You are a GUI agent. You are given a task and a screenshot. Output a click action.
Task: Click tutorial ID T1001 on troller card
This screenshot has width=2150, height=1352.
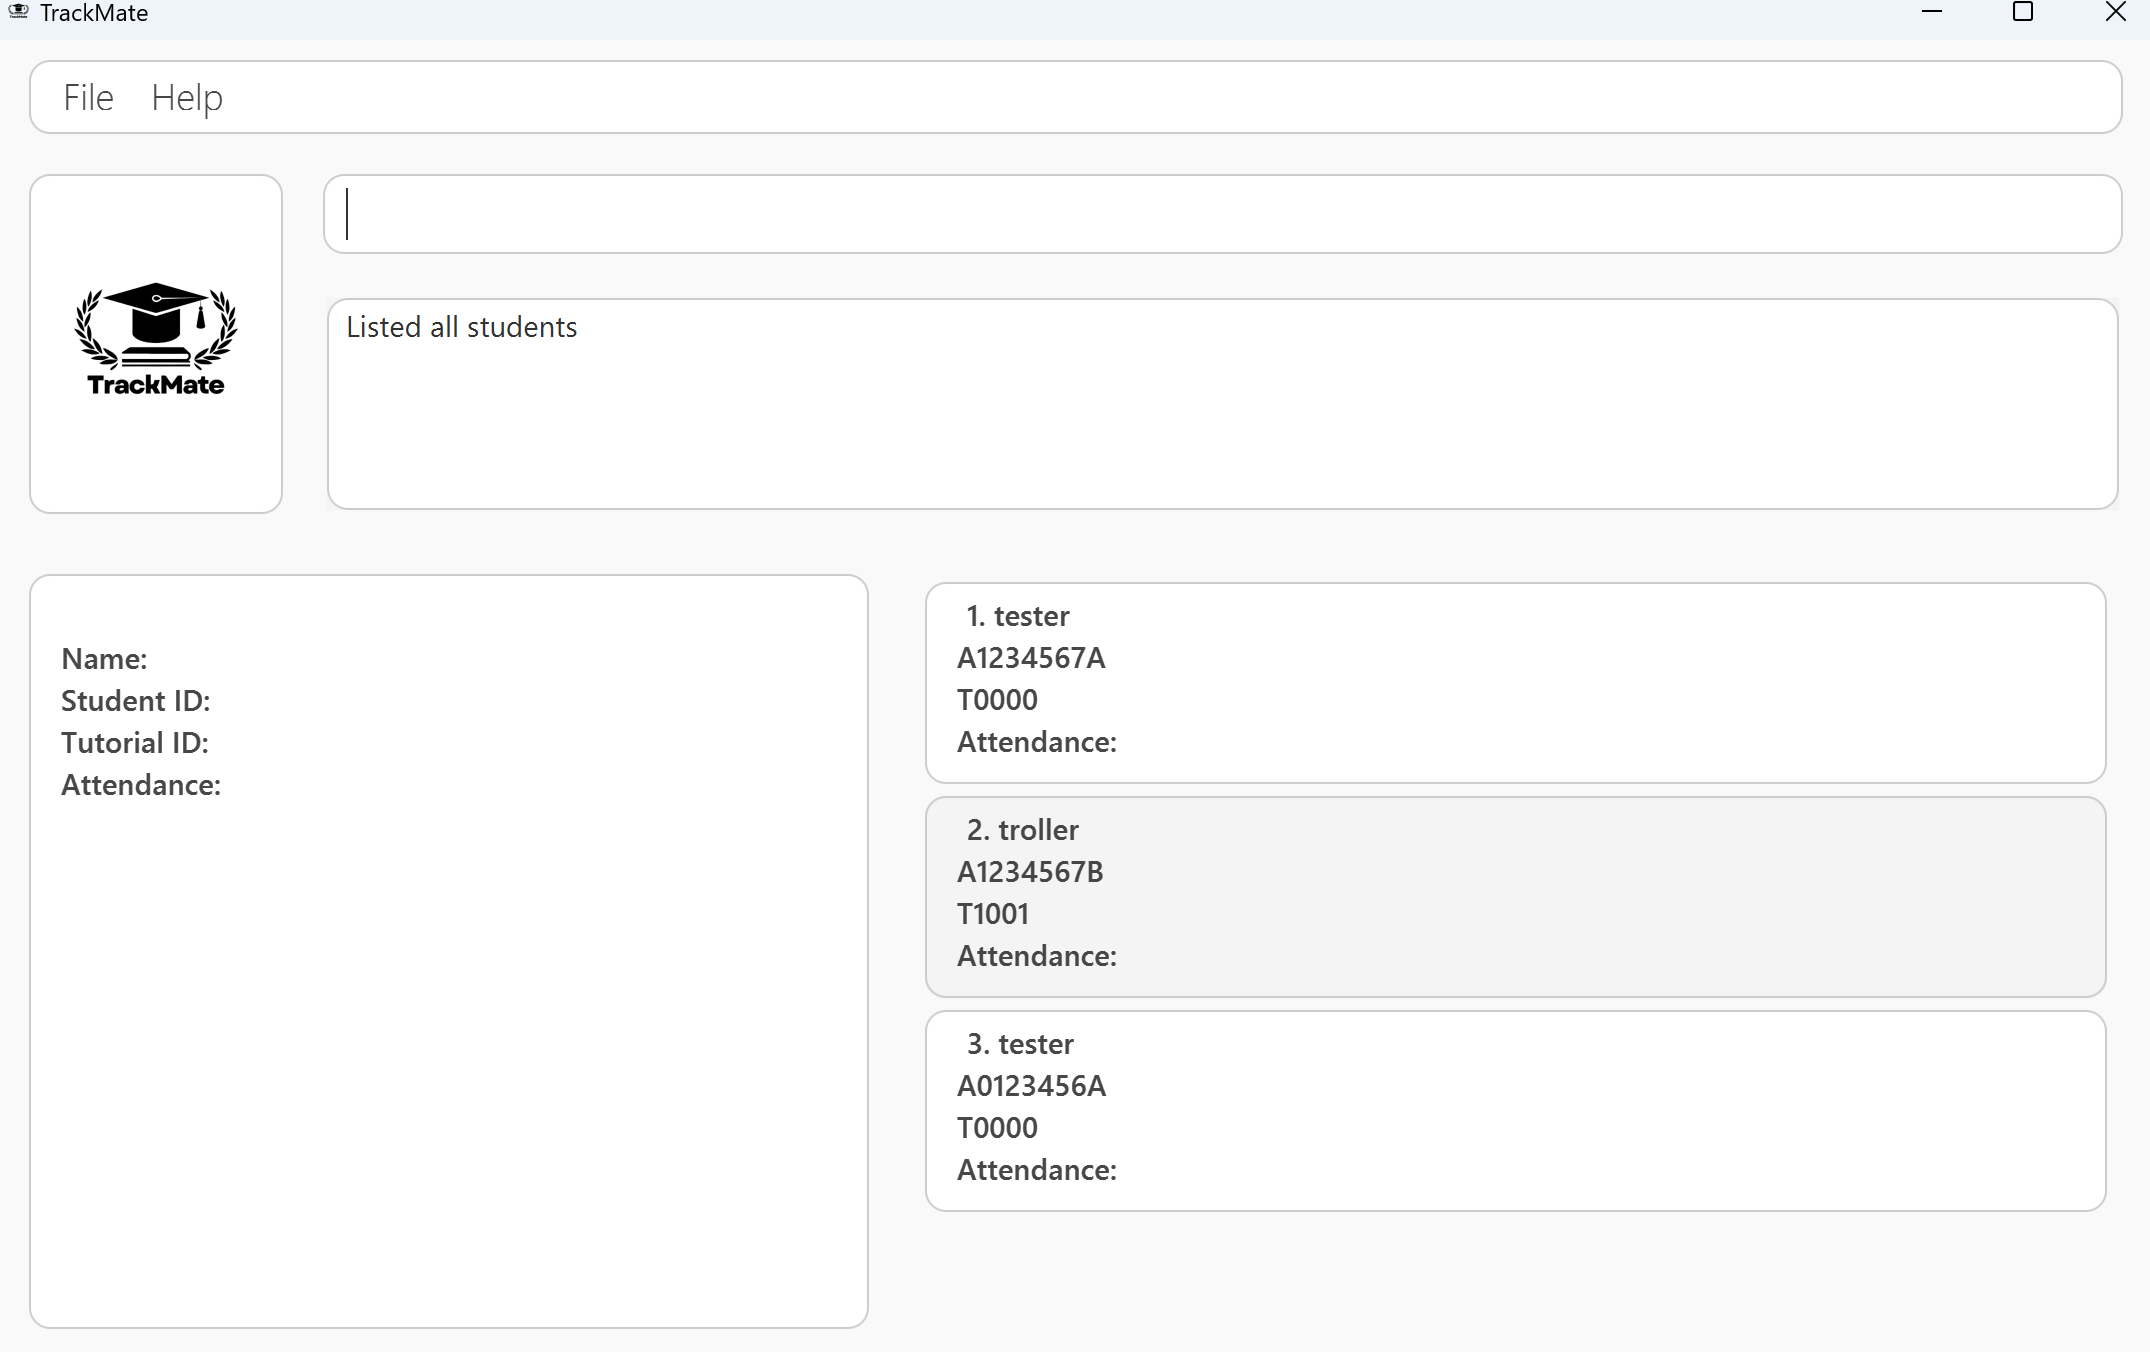(x=993, y=914)
